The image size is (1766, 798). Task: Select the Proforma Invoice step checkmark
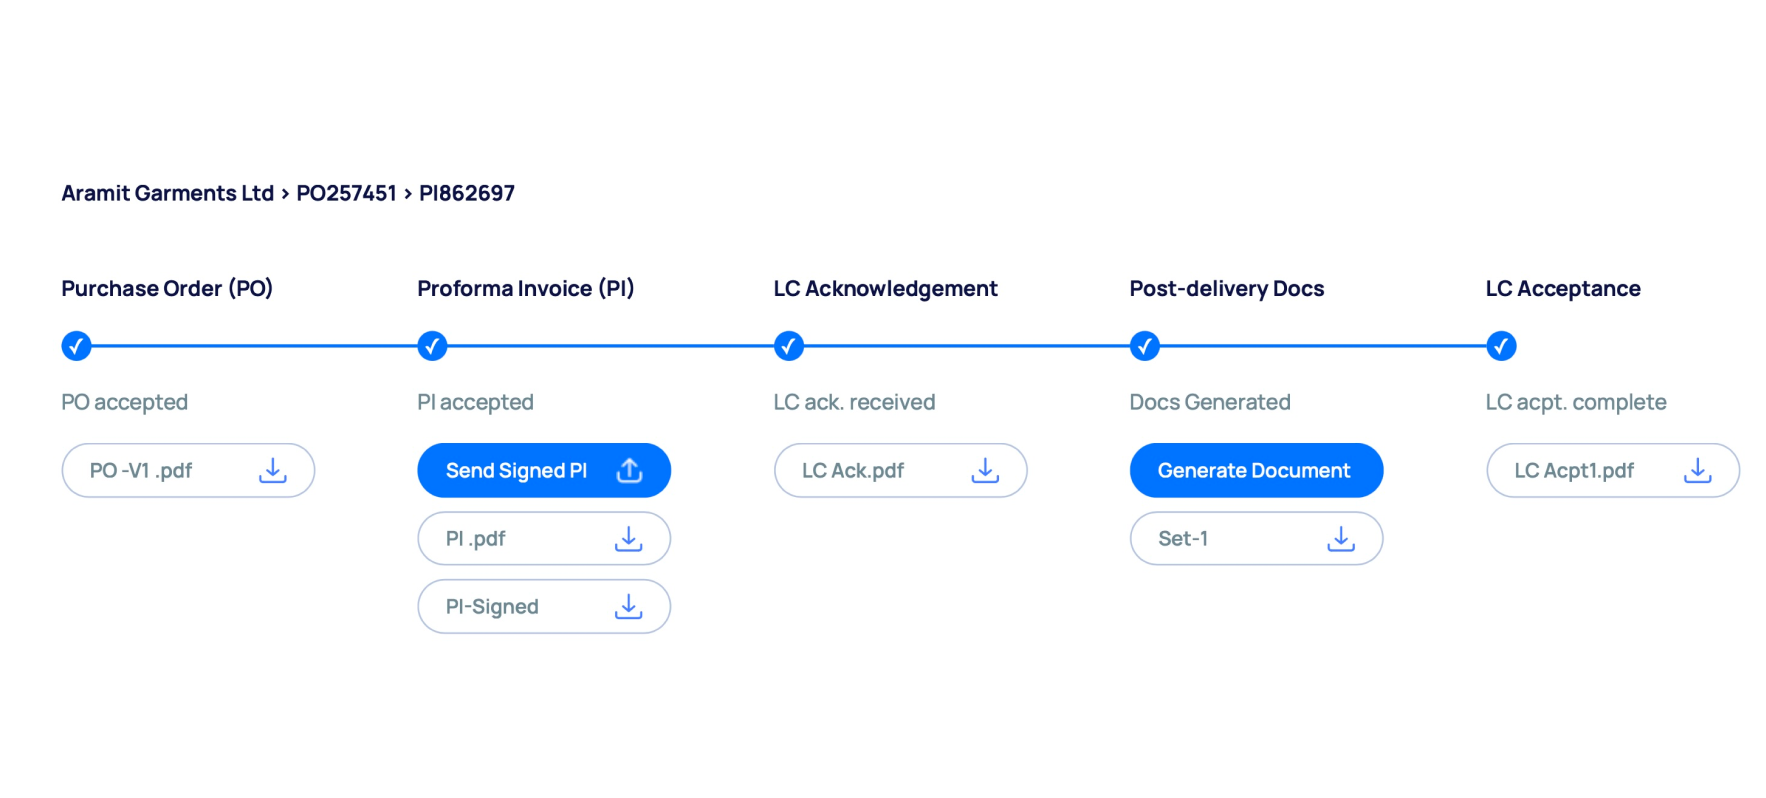coord(432,346)
